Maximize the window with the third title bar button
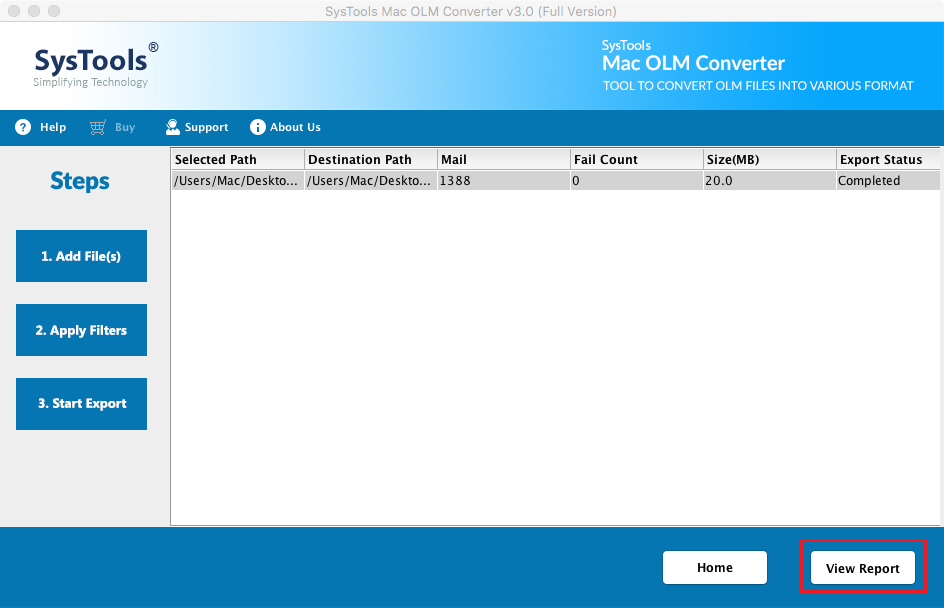944x608 pixels. tap(54, 11)
